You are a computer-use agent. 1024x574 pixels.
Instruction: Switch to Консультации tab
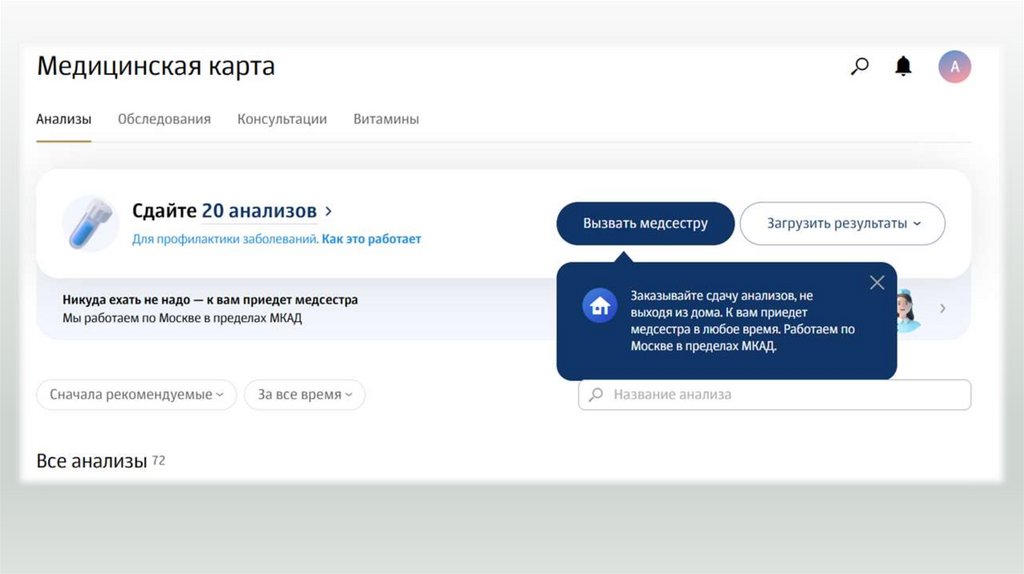pos(282,120)
